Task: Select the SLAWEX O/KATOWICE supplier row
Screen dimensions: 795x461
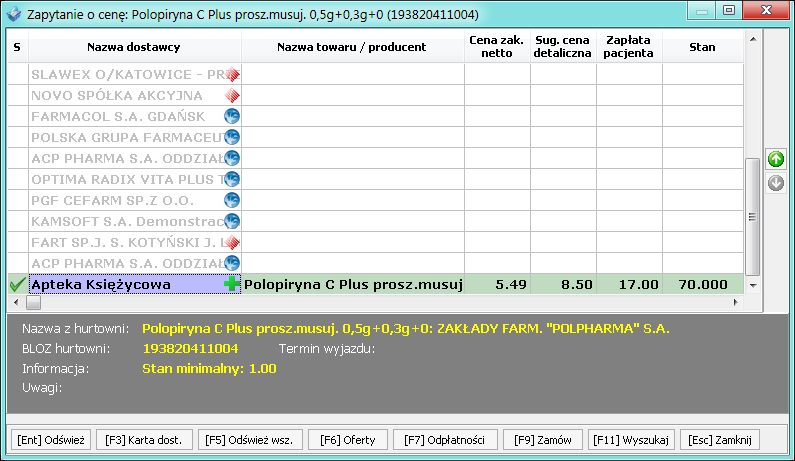Action: [376, 75]
